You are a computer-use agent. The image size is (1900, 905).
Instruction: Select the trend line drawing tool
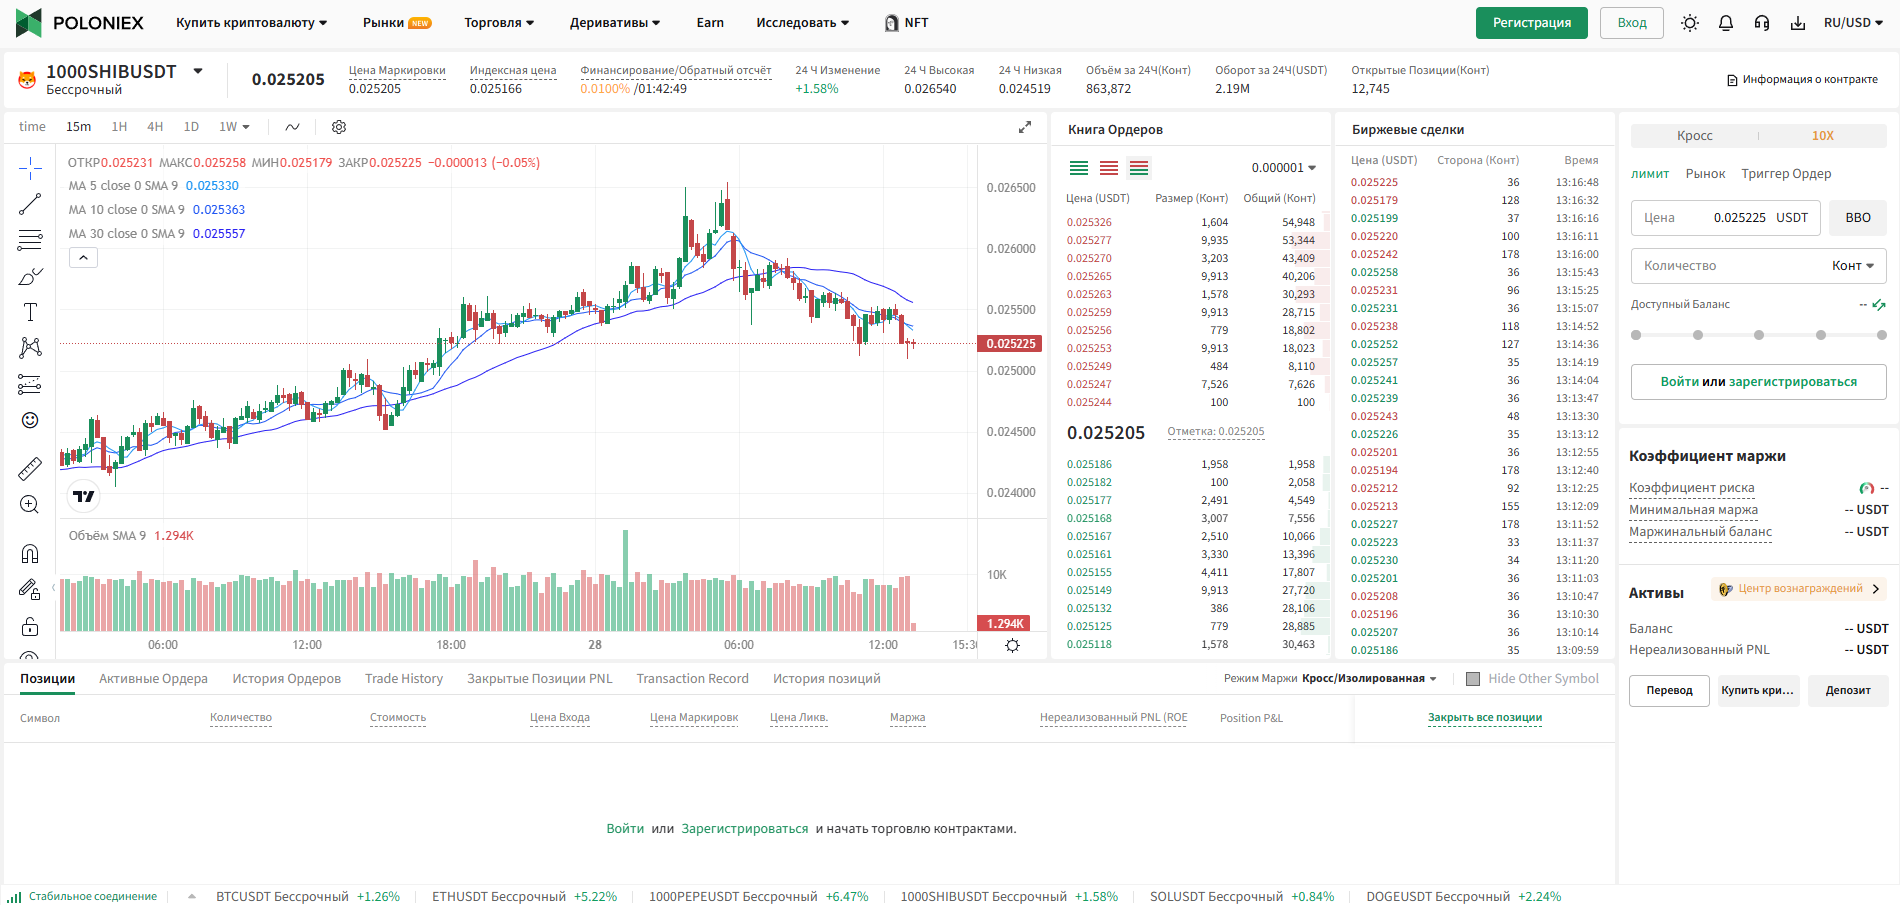[x=30, y=204]
